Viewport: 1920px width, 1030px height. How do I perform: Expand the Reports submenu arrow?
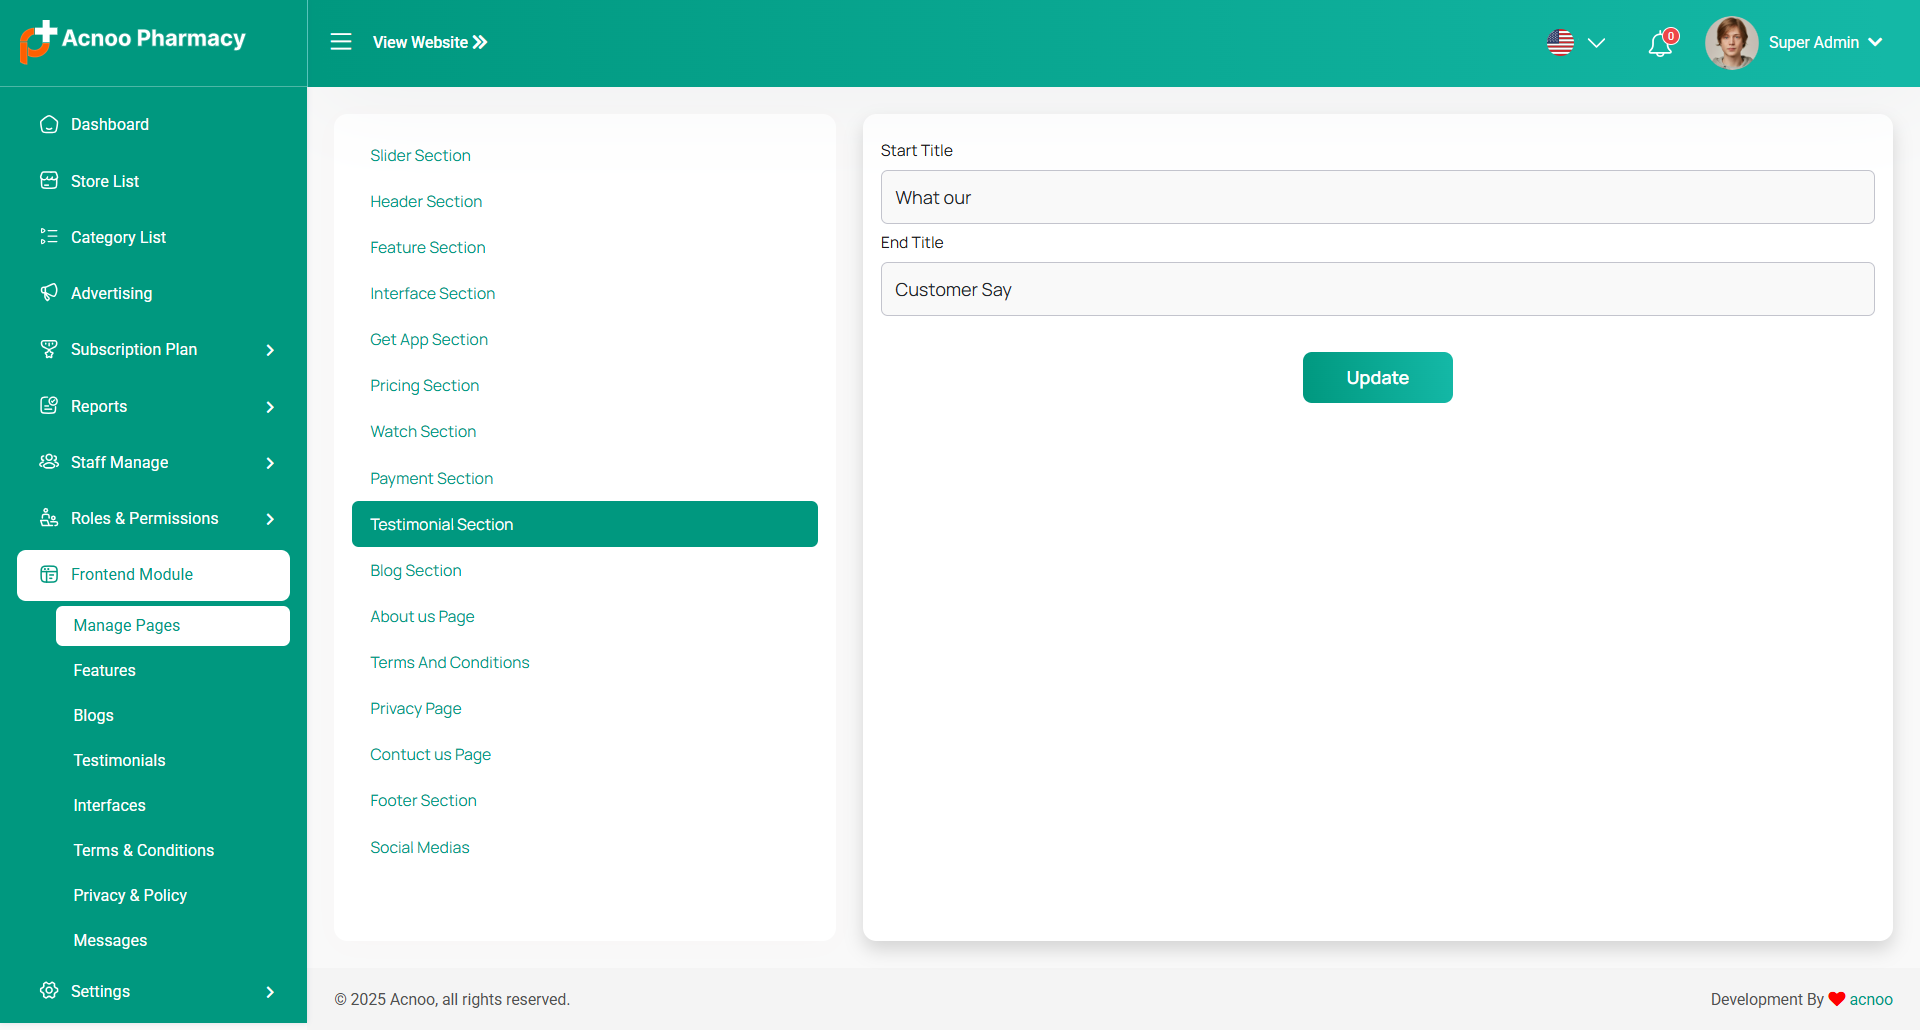(270, 407)
